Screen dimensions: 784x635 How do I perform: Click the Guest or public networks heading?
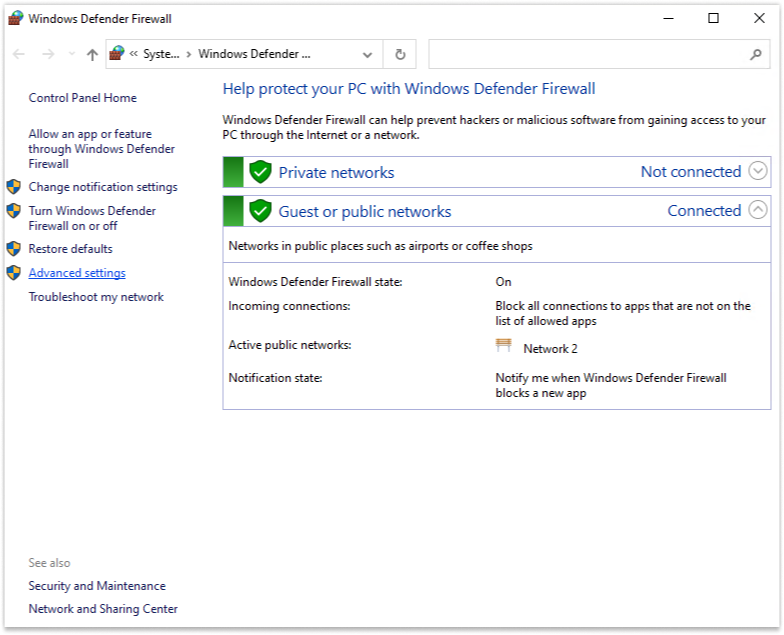pyautogui.click(x=365, y=212)
